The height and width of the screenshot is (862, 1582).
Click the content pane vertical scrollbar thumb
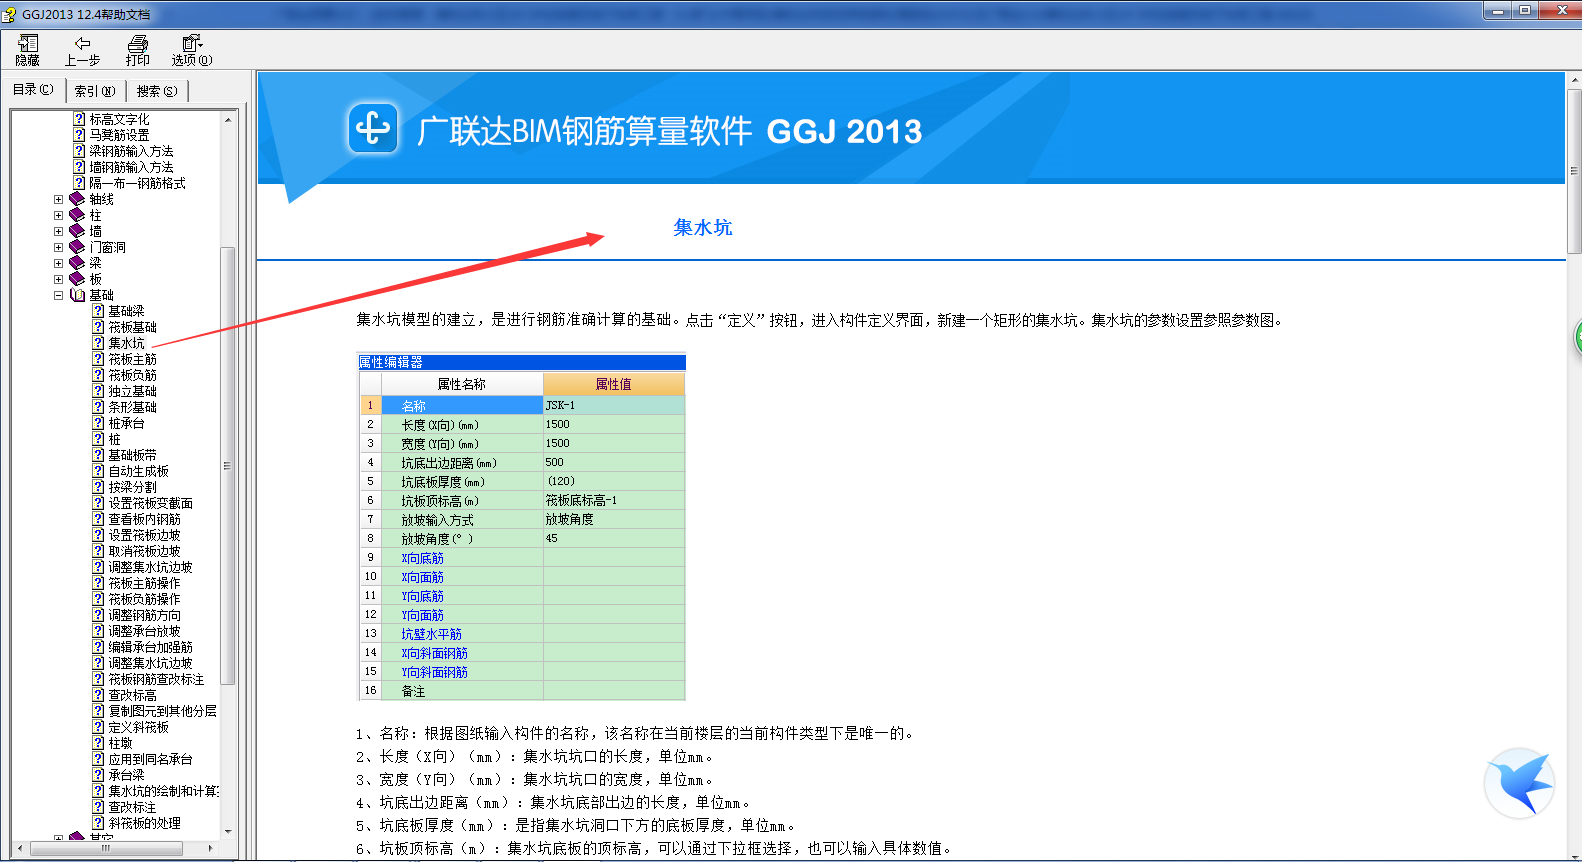click(x=1574, y=170)
